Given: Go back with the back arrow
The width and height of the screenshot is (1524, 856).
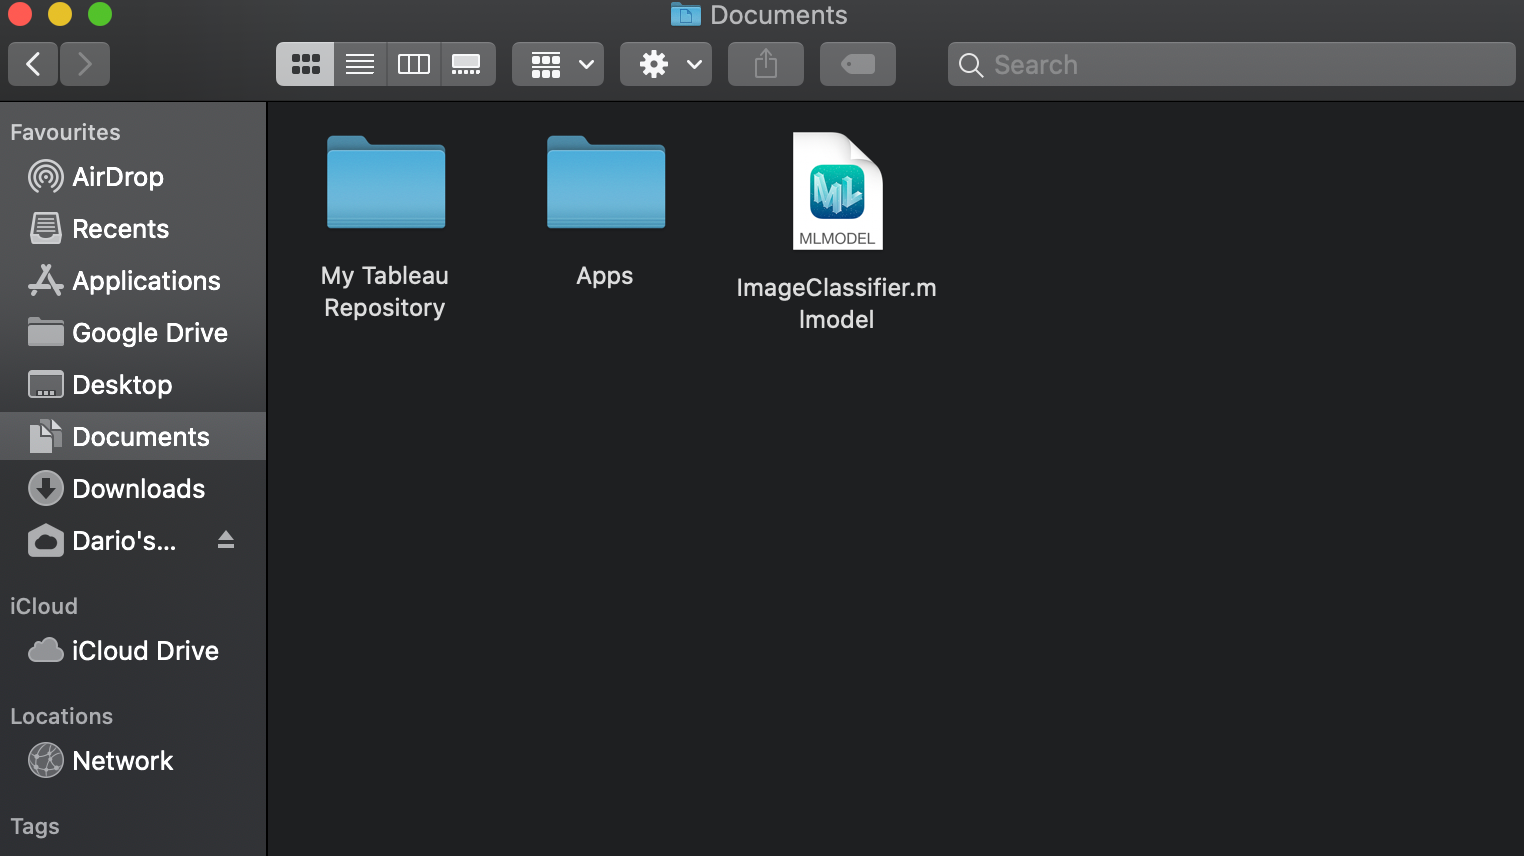Looking at the screenshot, I should pyautogui.click(x=33, y=64).
